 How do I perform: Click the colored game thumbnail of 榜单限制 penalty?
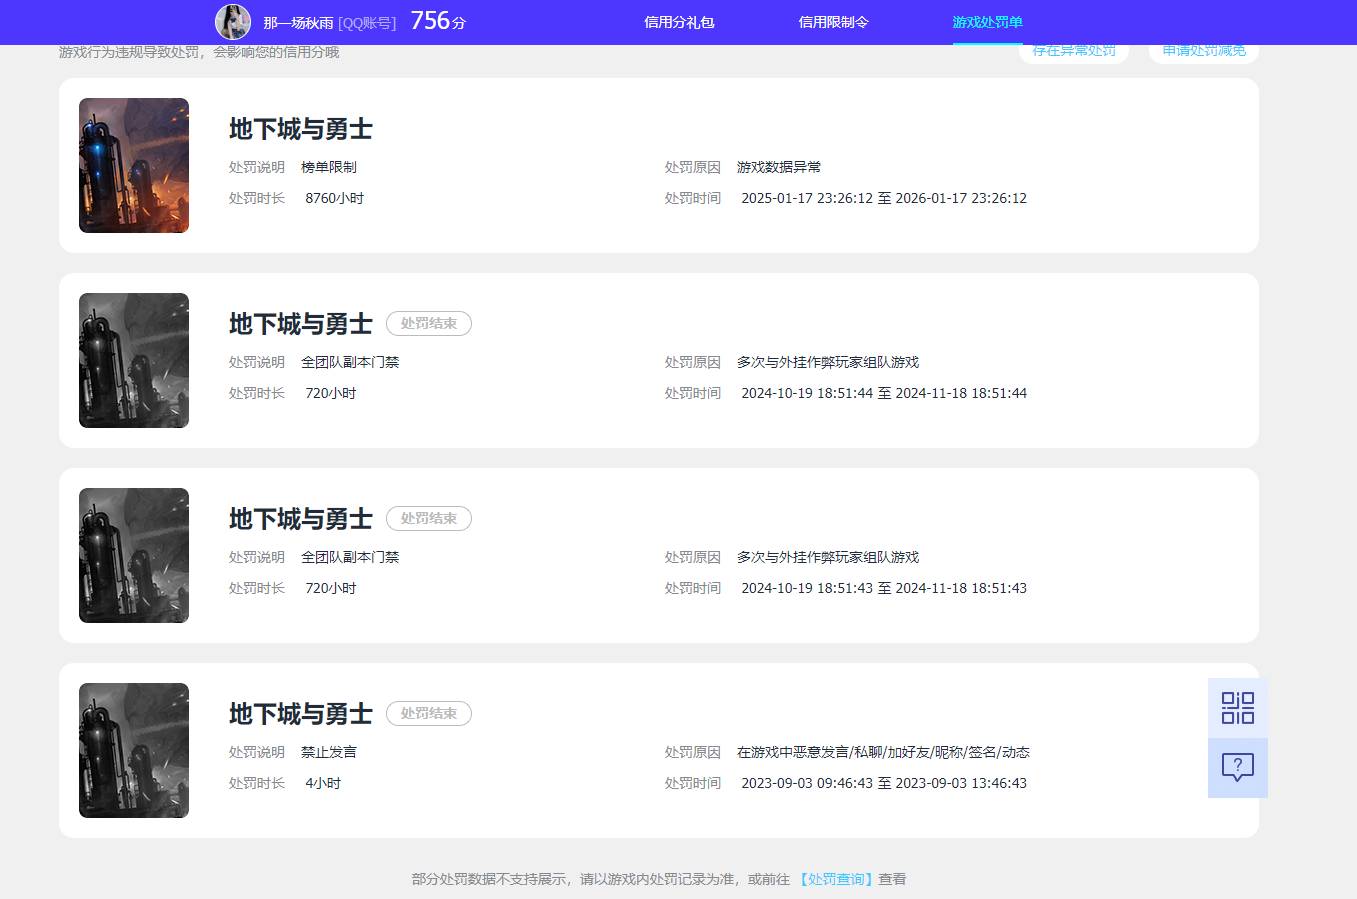[134, 165]
